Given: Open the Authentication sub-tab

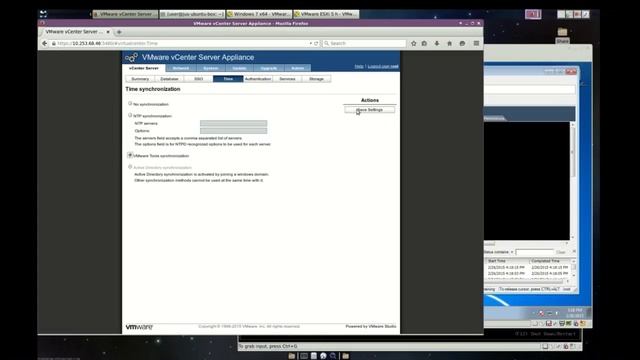Looking at the screenshot, I should click(258, 79).
